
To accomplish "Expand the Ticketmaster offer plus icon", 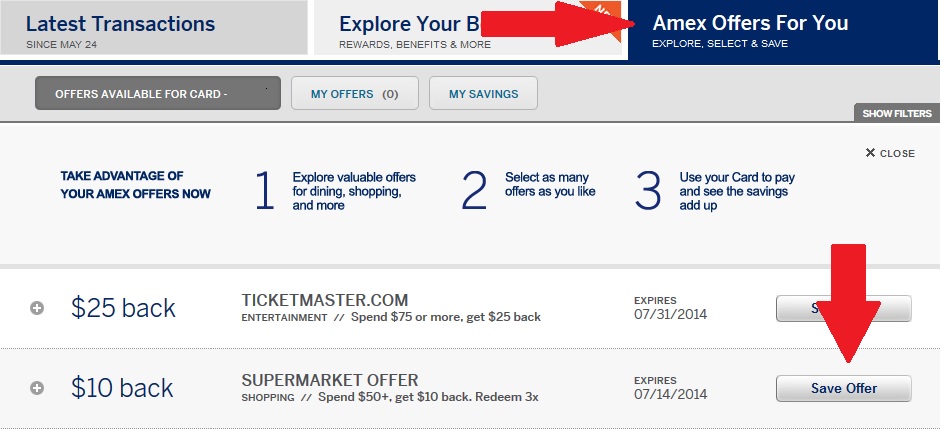I will [37, 308].
